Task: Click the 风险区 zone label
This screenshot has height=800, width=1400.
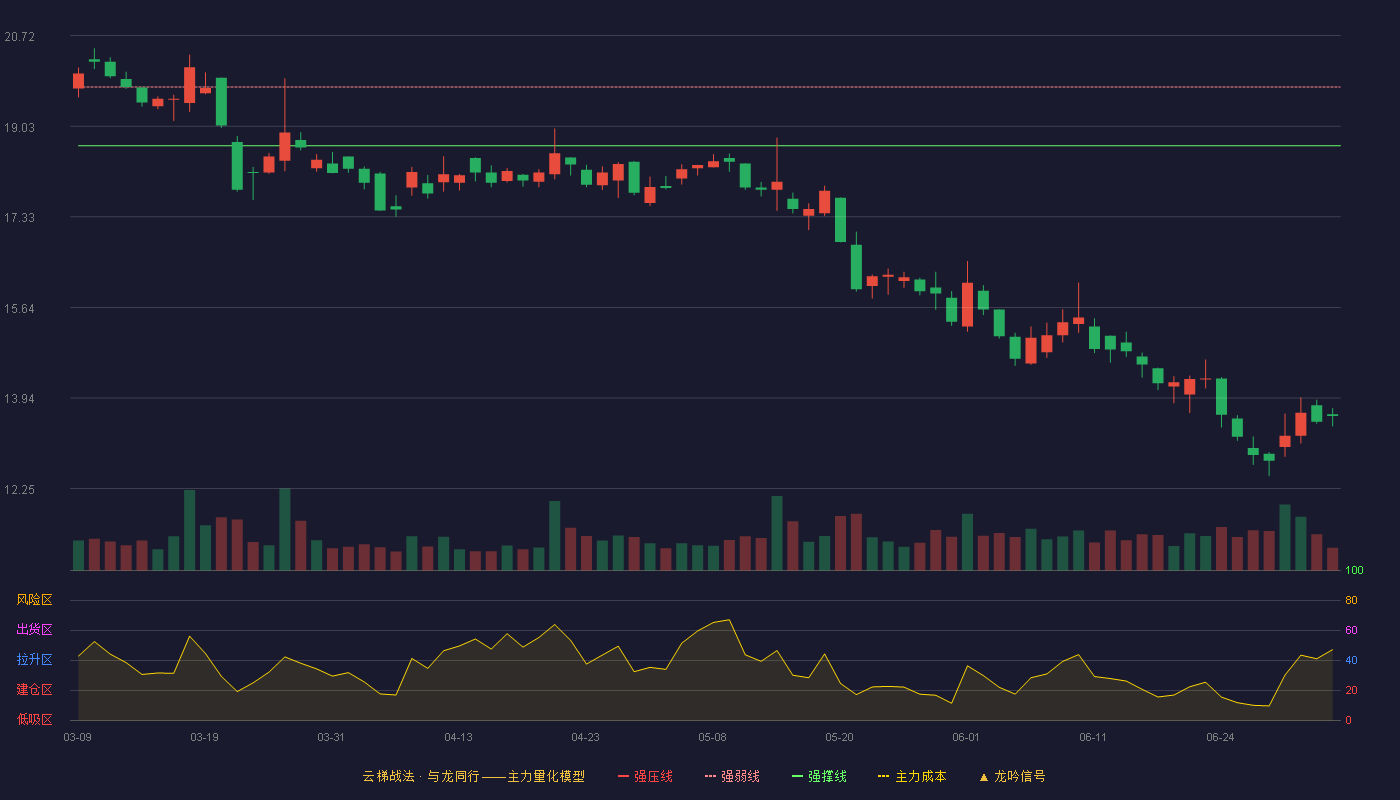Action: pos(34,600)
